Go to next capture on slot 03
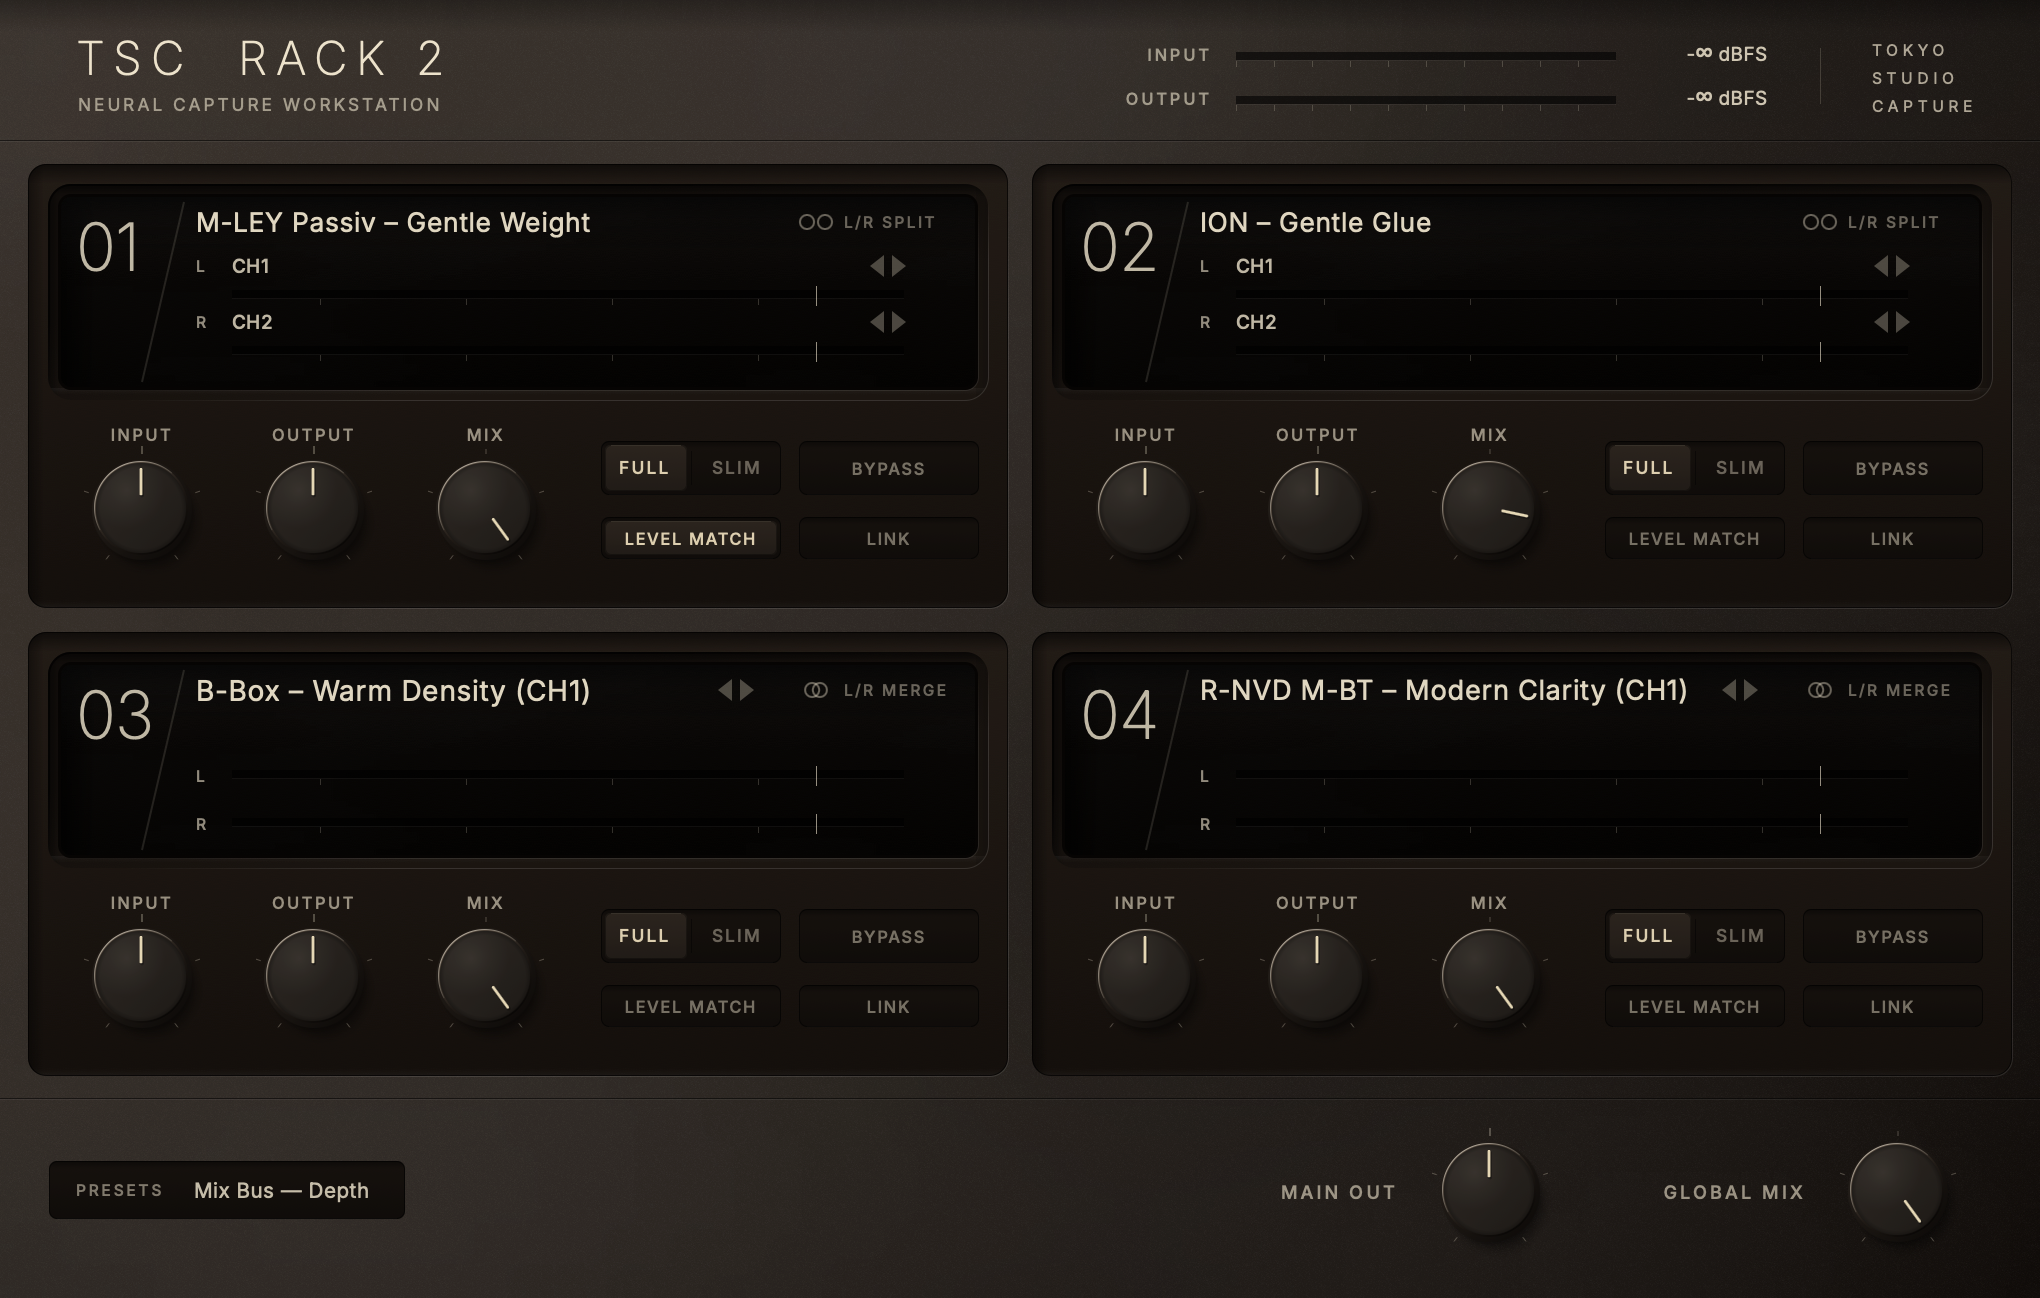The width and height of the screenshot is (2040, 1298). 746,690
